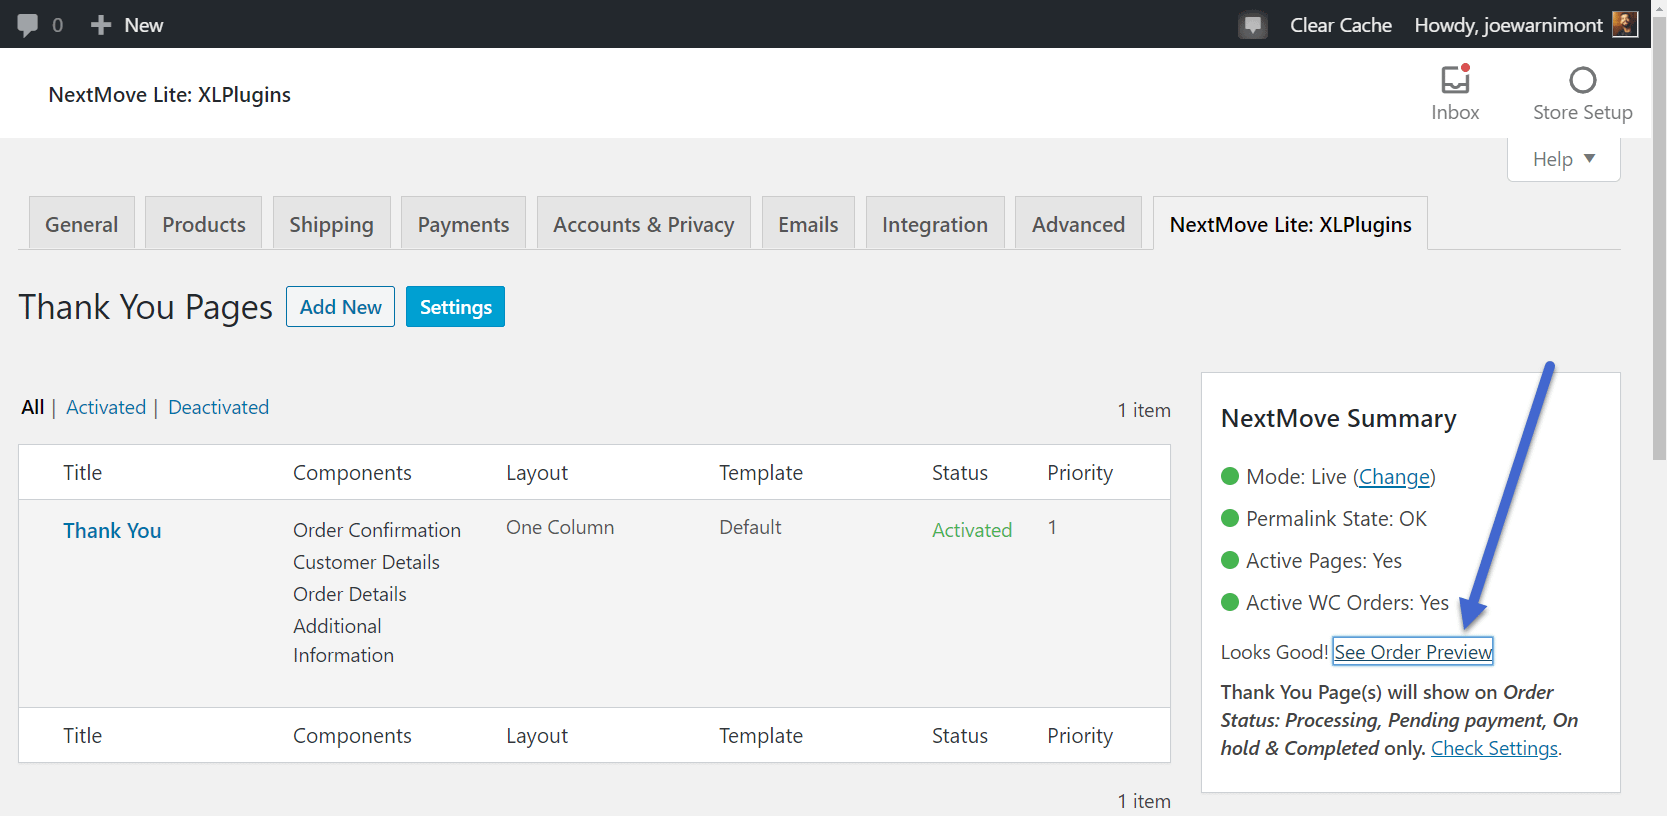Click the Change mode link
The width and height of the screenshot is (1667, 816).
(1394, 477)
